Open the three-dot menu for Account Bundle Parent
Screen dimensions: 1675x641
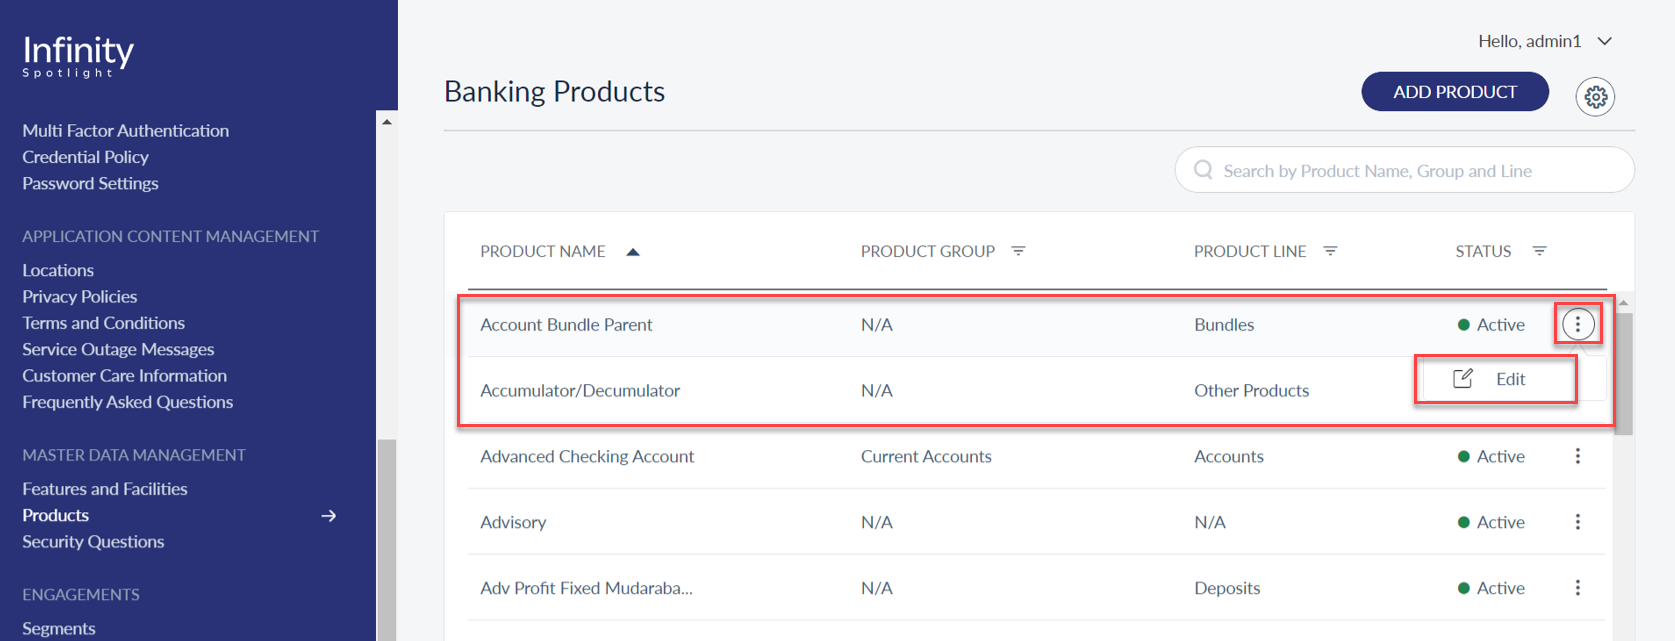pos(1578,324)
